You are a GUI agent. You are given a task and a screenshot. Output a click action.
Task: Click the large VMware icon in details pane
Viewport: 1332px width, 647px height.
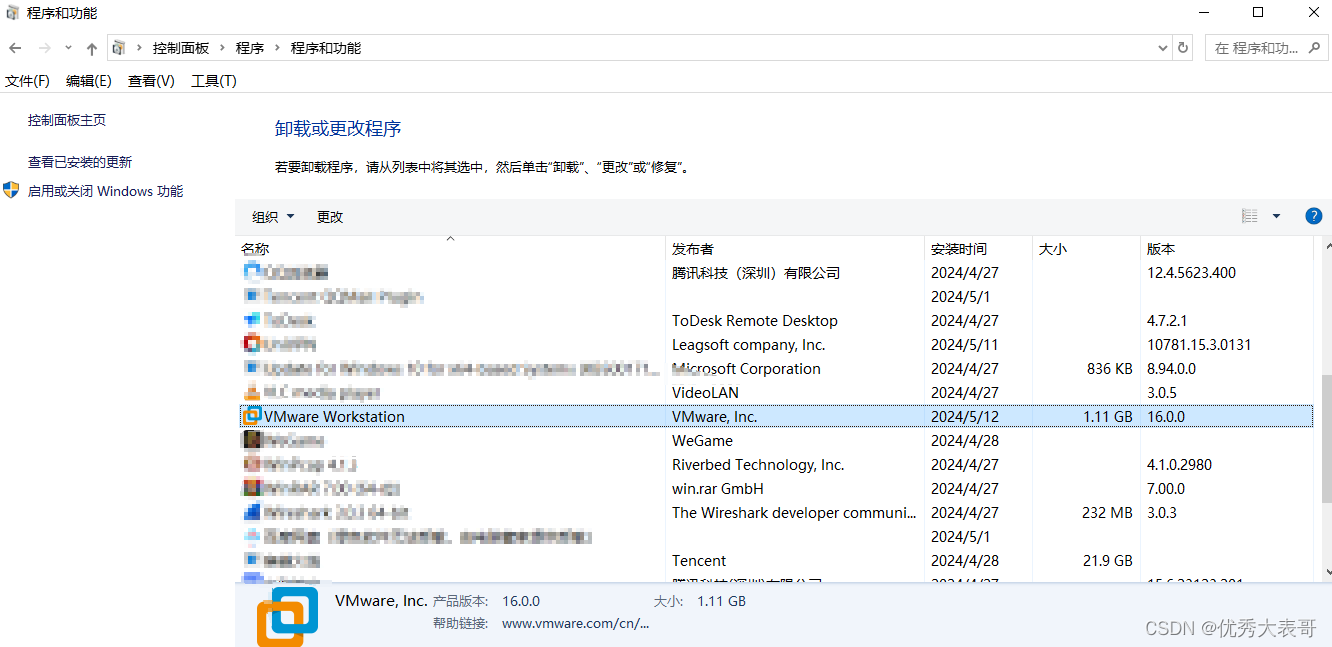[x=287, y=616]
